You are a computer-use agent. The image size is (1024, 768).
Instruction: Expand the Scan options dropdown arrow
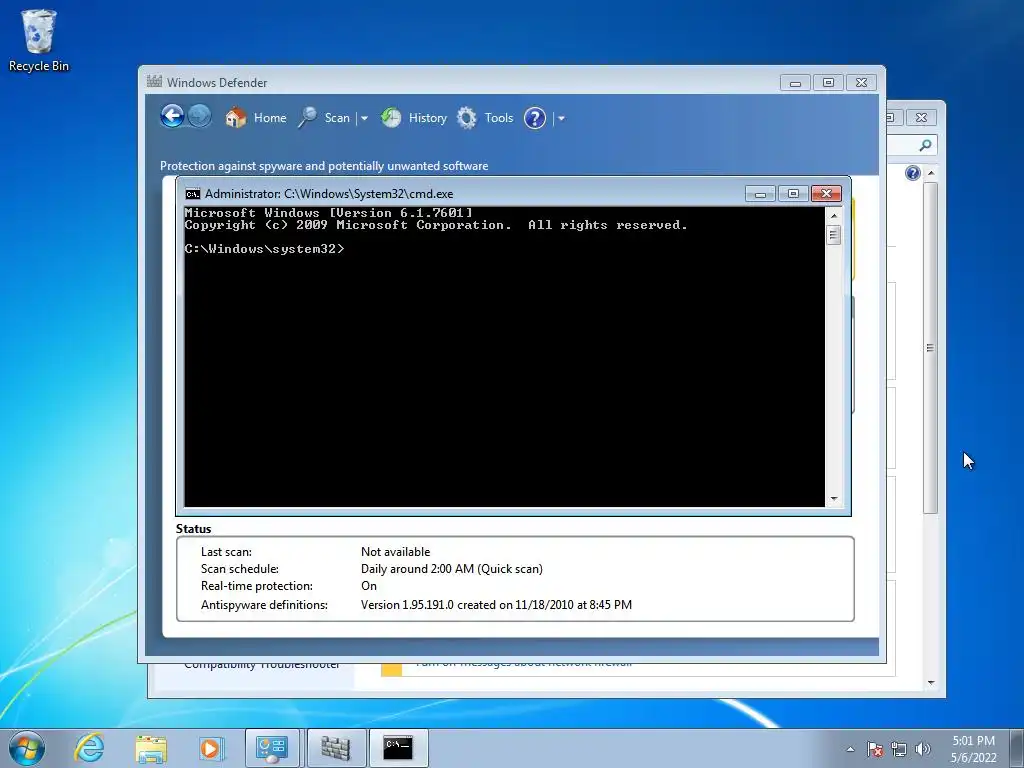coord(364,118)
